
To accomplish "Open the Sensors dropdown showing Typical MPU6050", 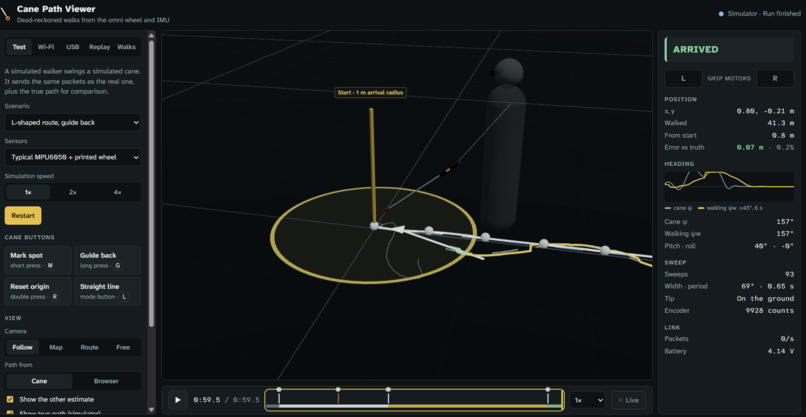I will [x=72, y=157].
